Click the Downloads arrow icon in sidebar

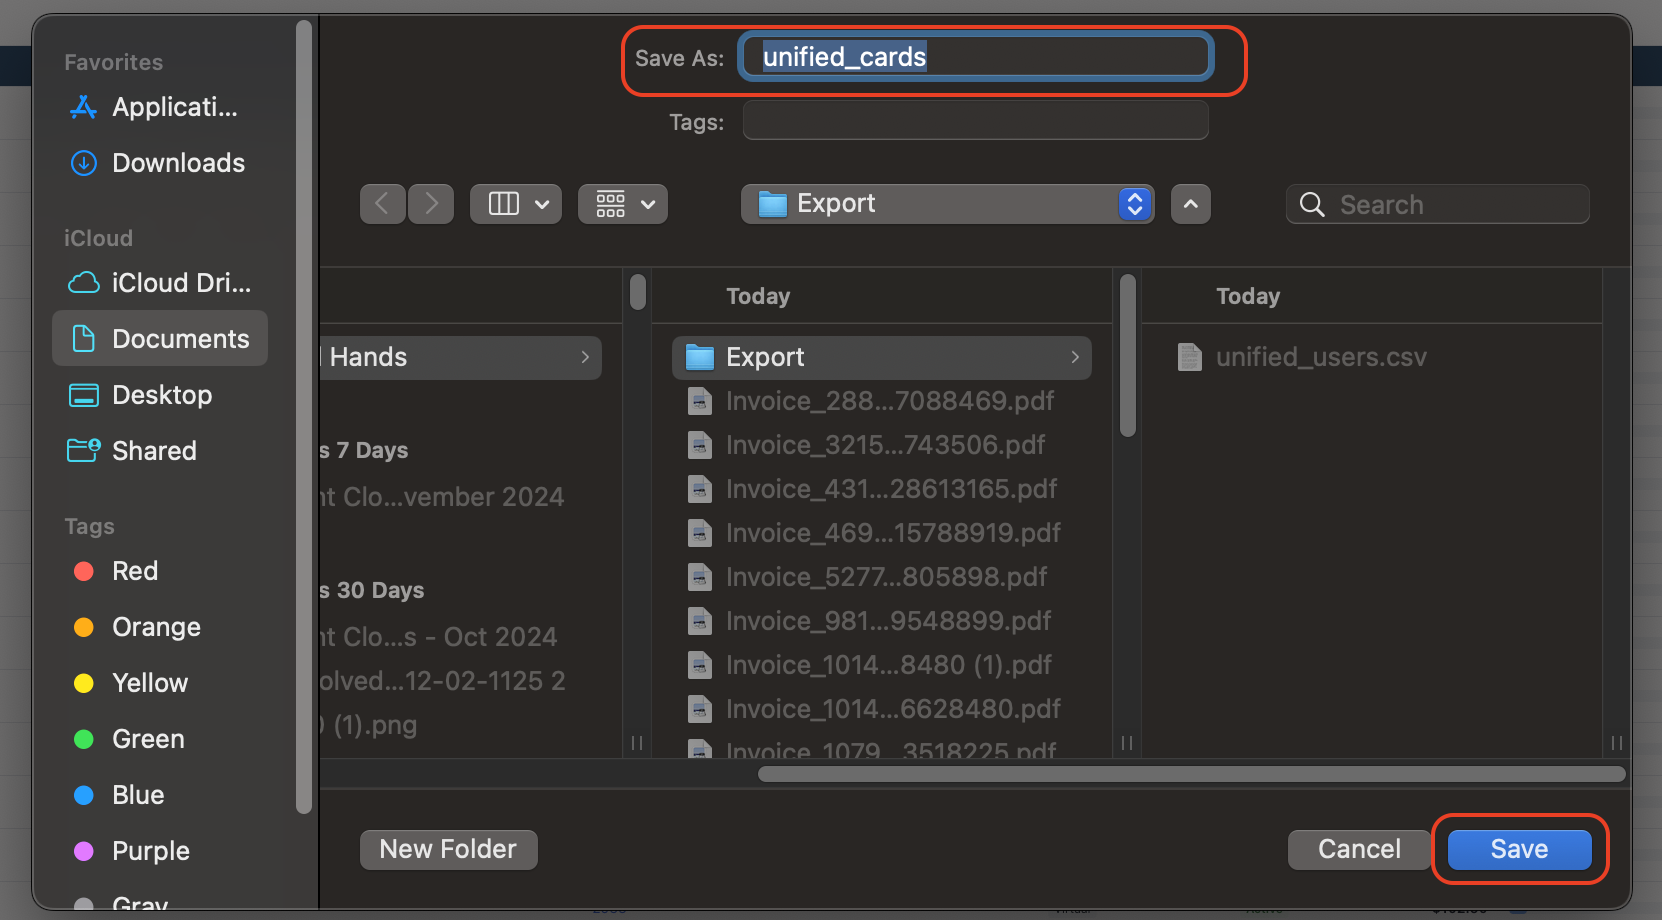84,163
